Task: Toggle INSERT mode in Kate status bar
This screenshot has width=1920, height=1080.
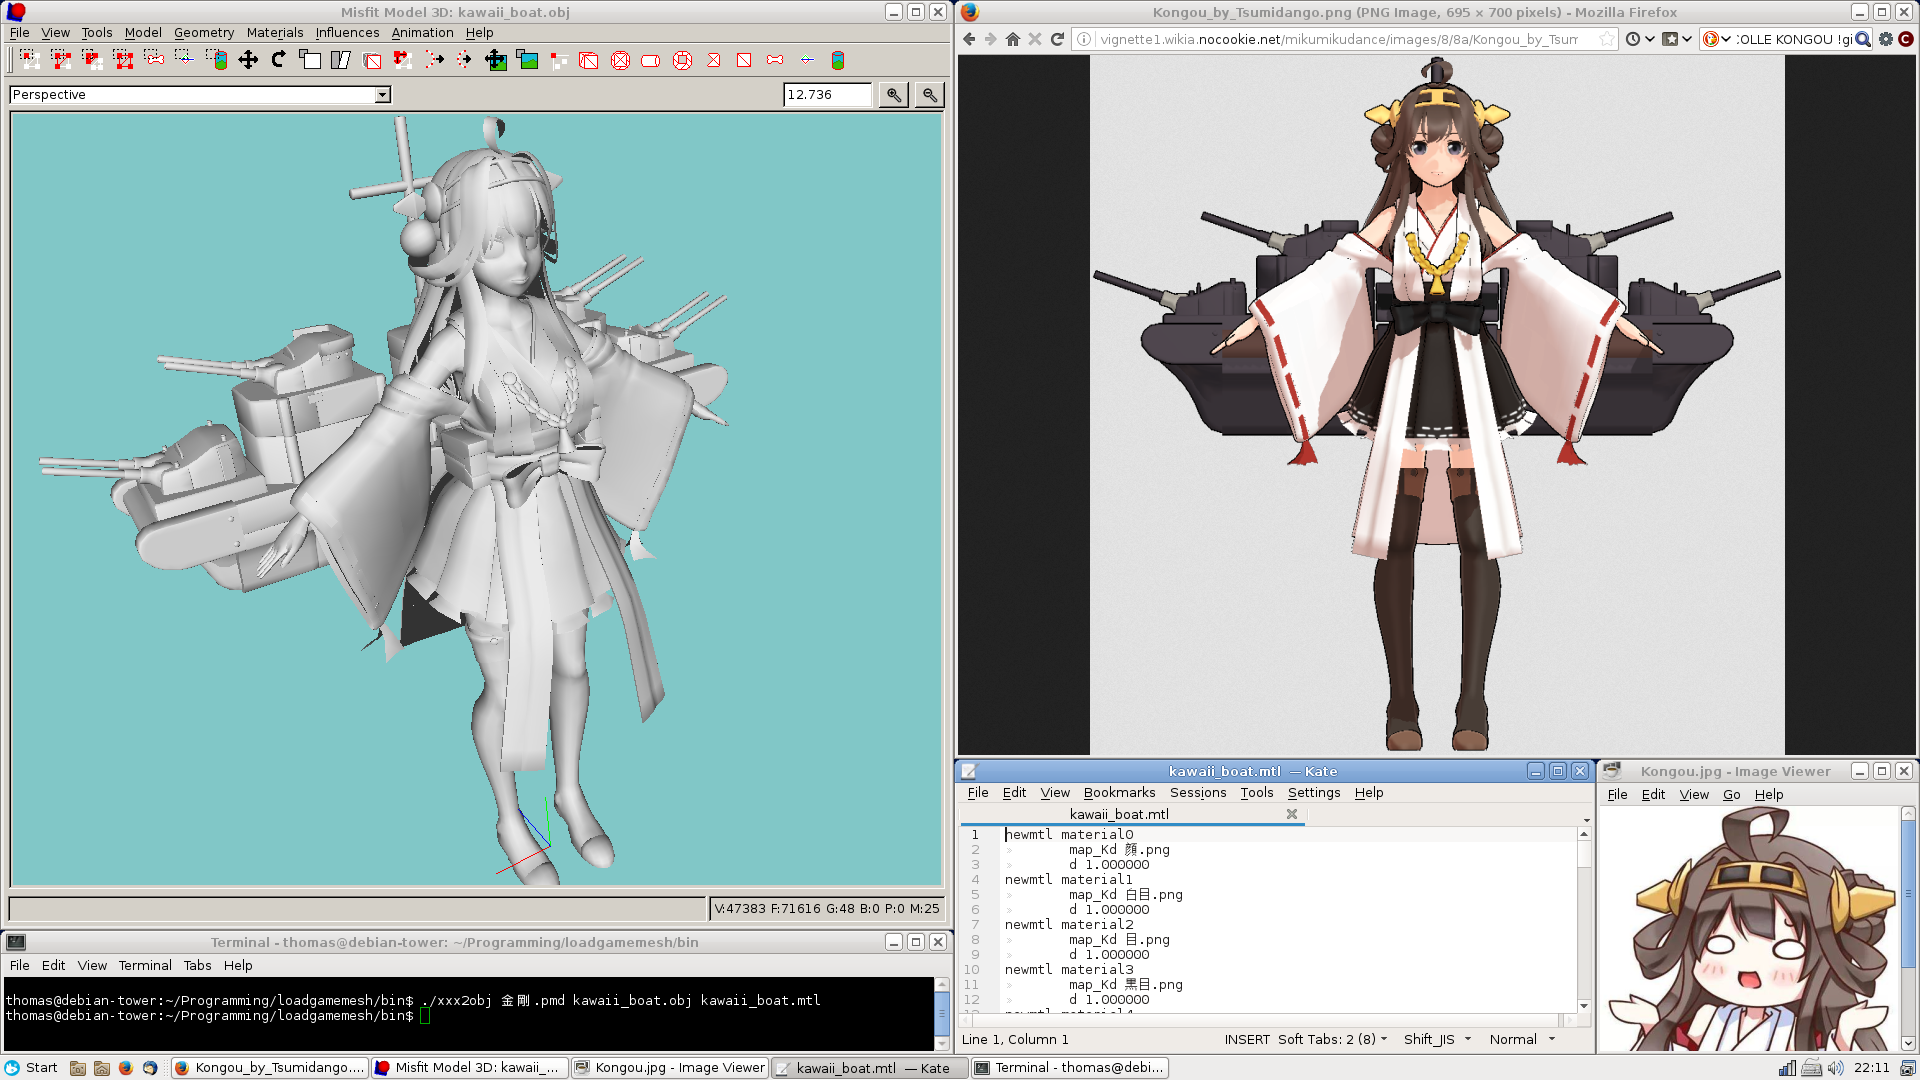Action: (x=1246, y=1040)
